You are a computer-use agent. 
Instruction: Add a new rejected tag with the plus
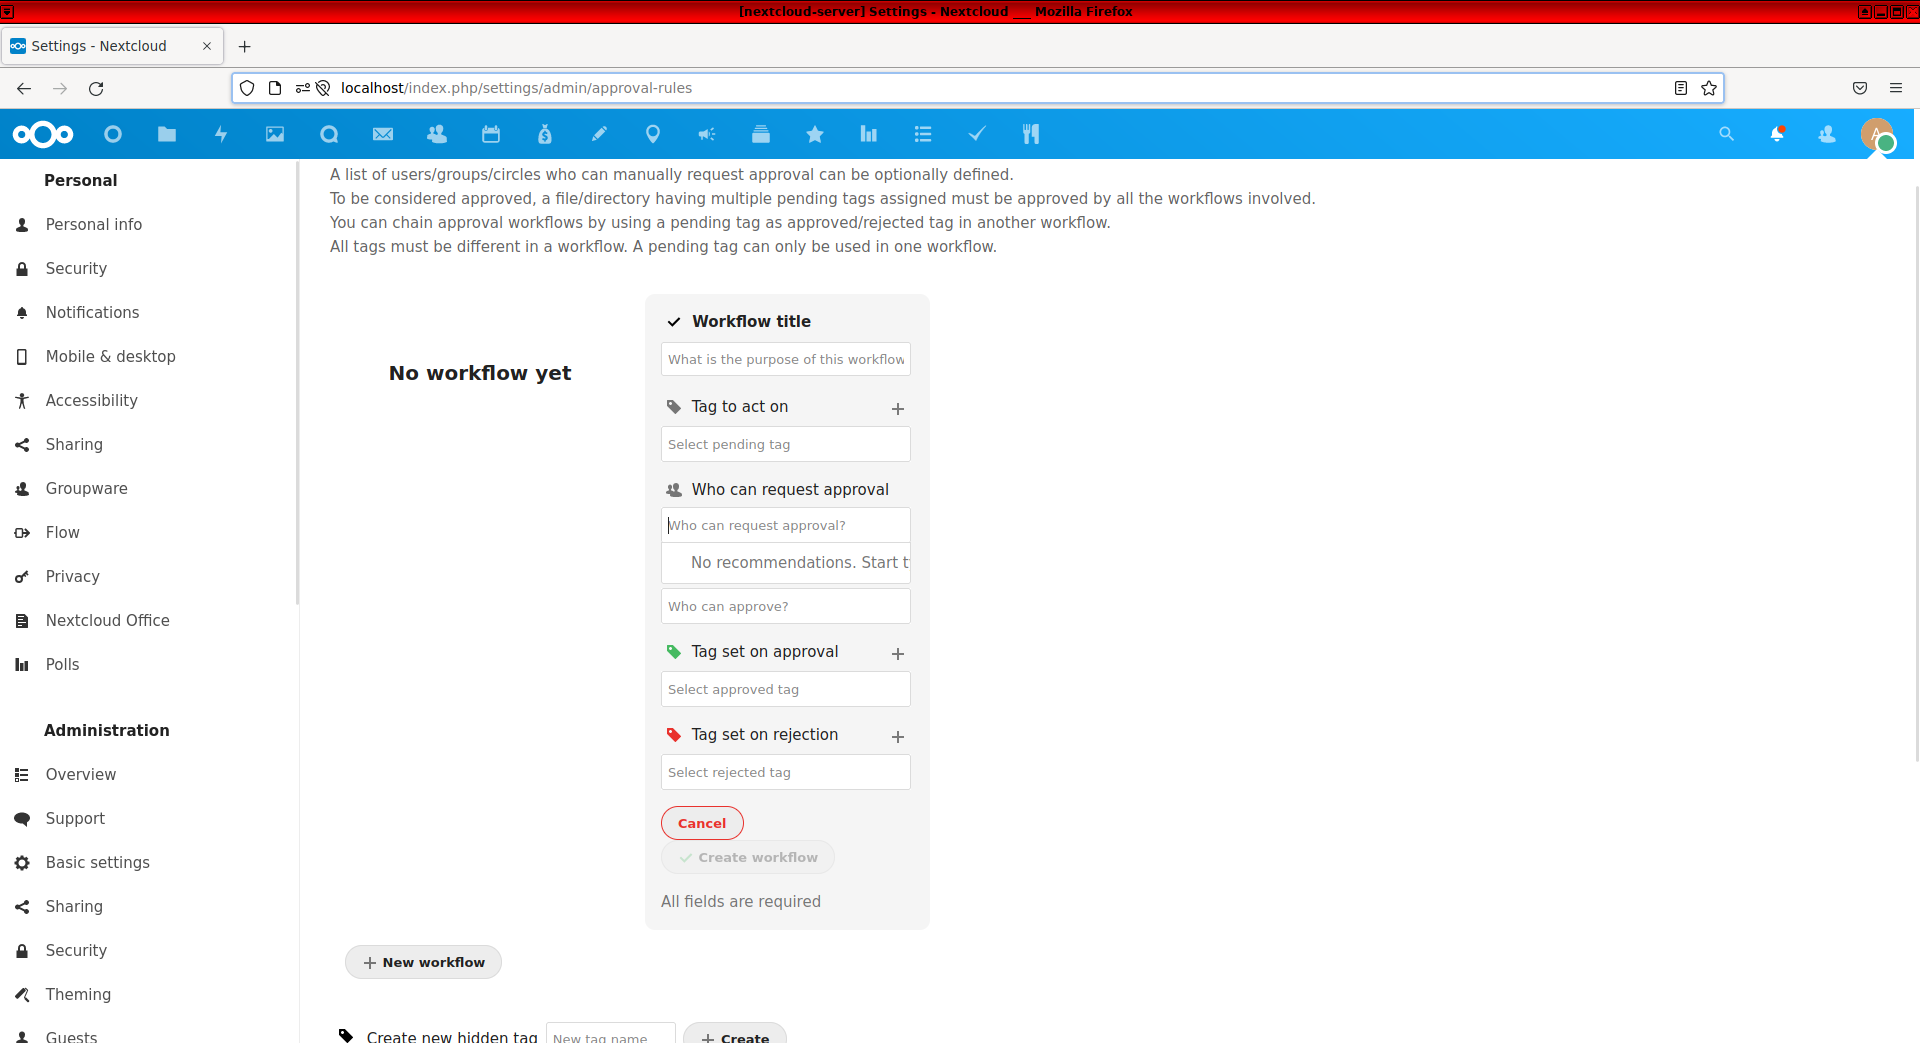pyautogui.click(x=897, y=737)
